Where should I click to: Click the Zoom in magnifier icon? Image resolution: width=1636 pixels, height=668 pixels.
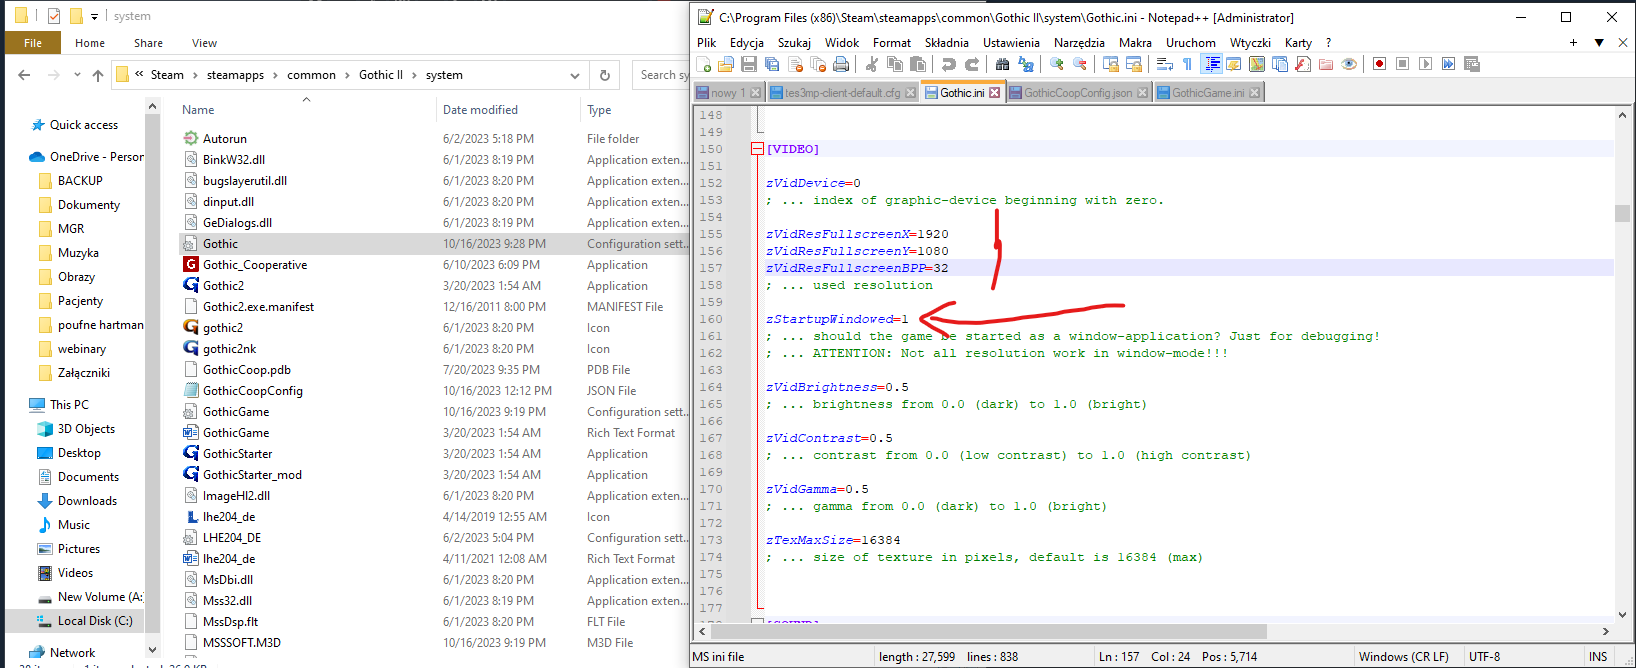1056,64
